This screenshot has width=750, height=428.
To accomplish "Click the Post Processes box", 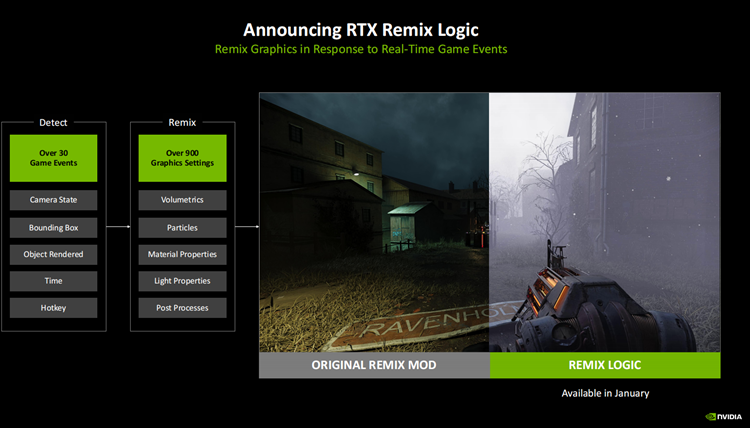I will [182, 307].
